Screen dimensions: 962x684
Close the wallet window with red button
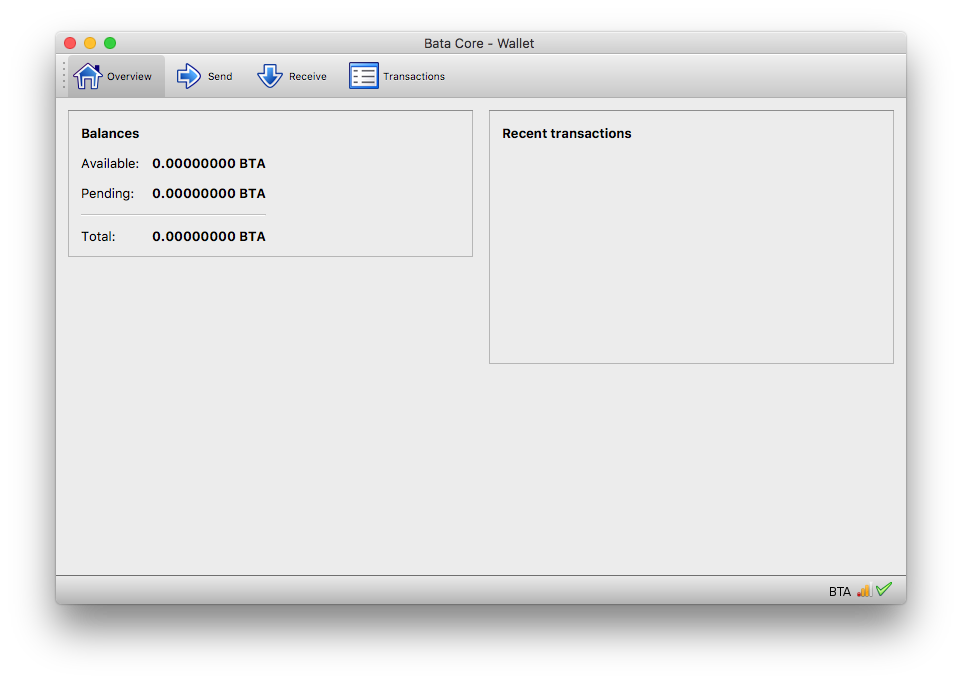point(70,43)
